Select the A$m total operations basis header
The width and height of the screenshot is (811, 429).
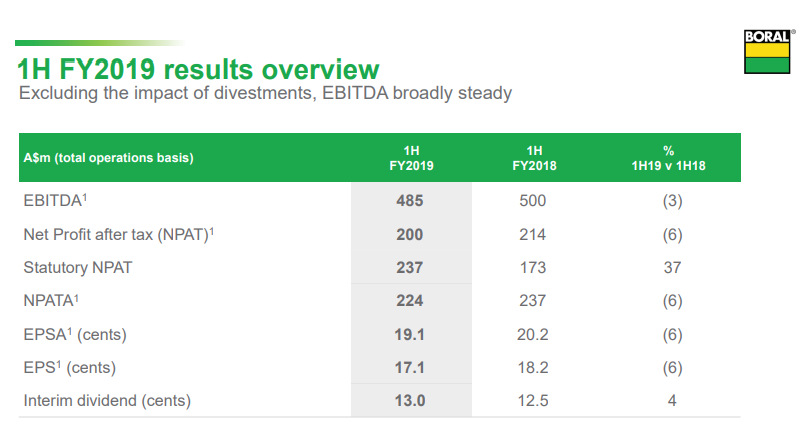click(x=109, y=158)
